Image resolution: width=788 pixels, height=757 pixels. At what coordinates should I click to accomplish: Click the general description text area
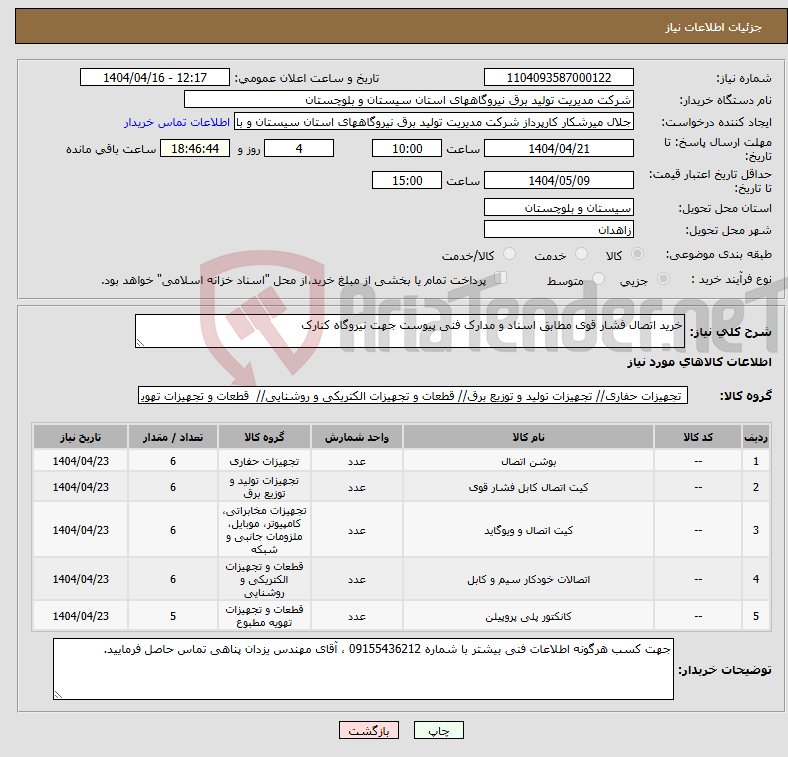(410, 331)
